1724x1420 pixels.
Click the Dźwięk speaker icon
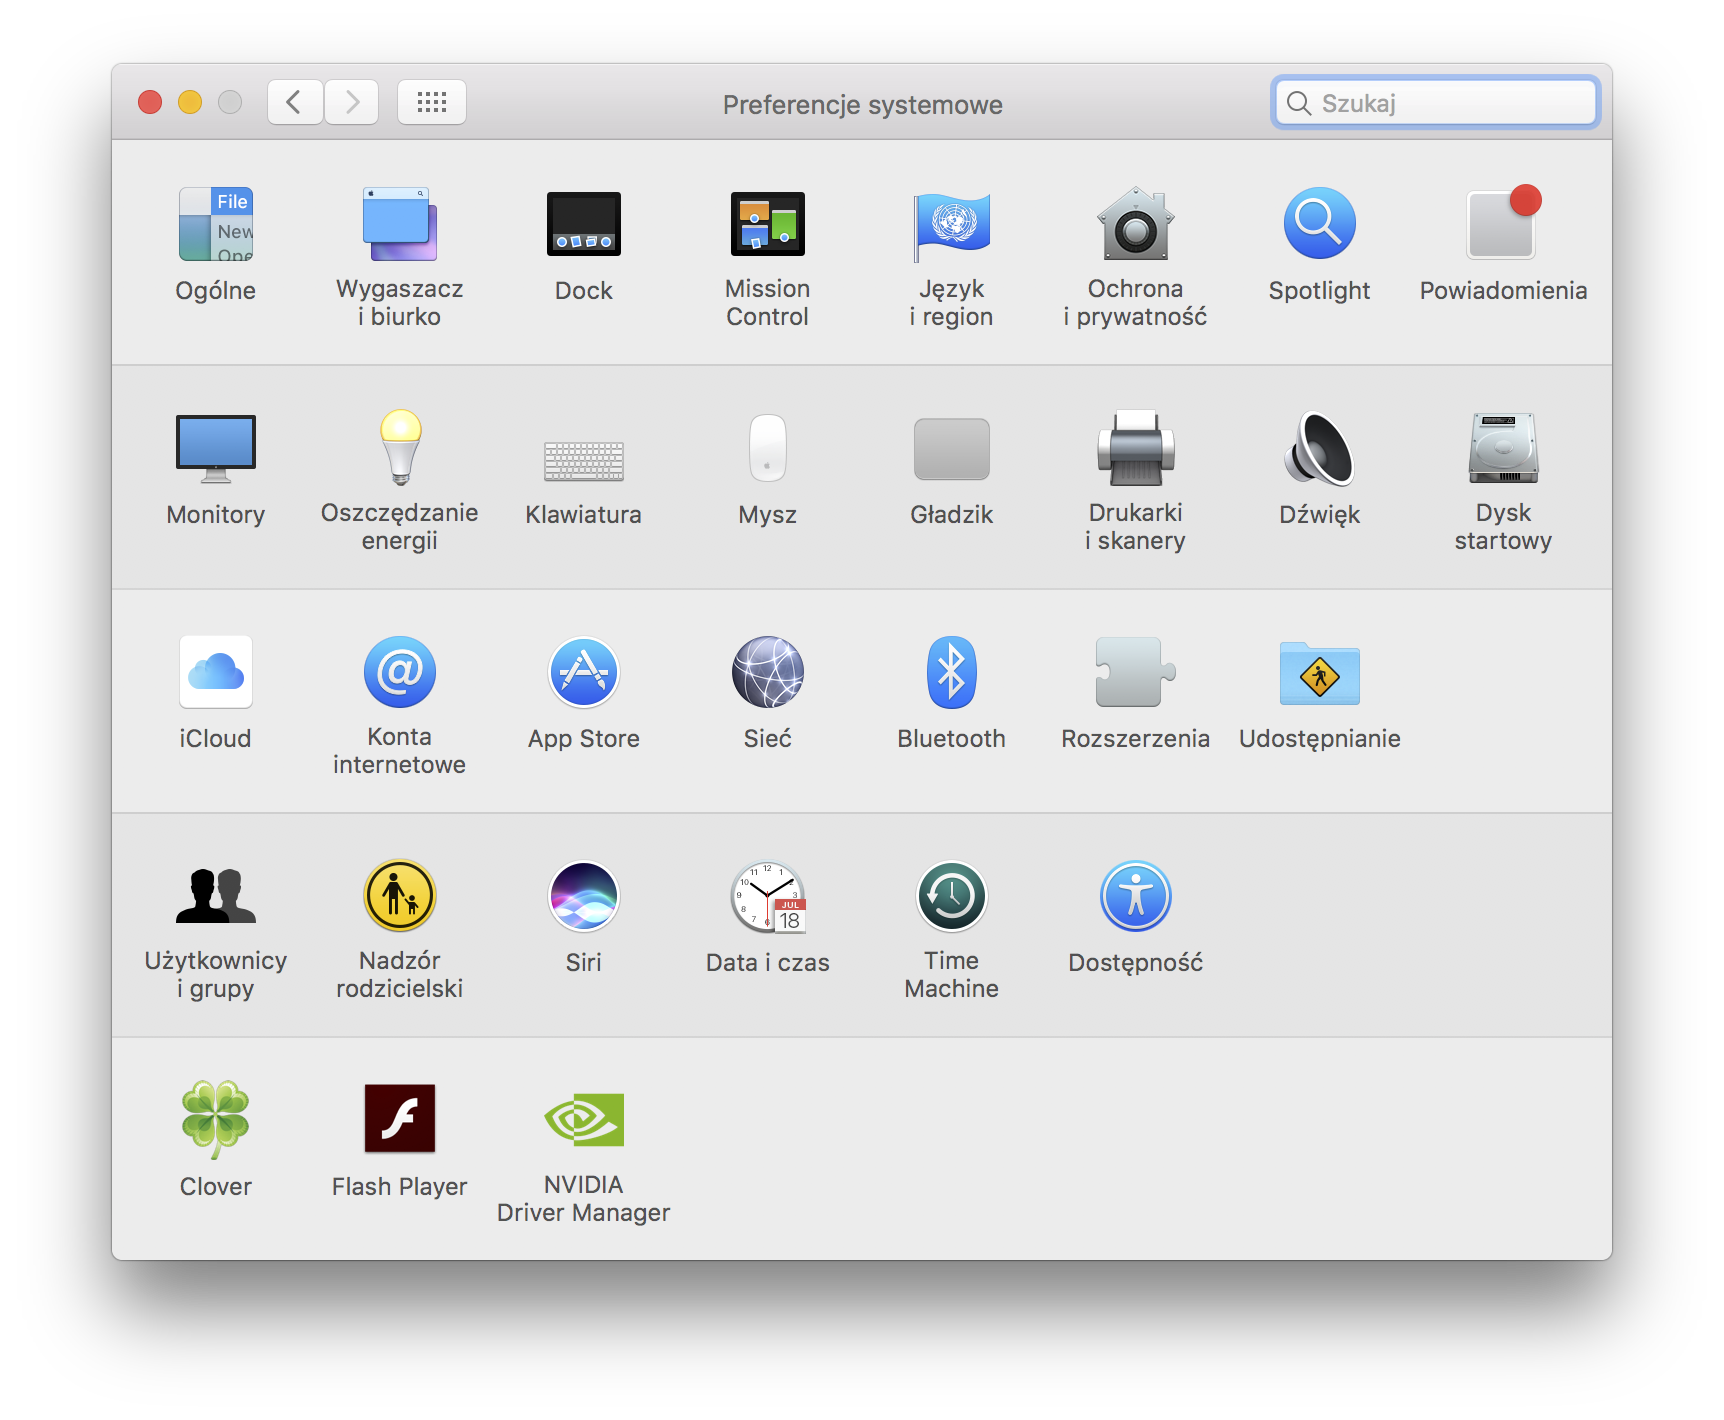1319,449
